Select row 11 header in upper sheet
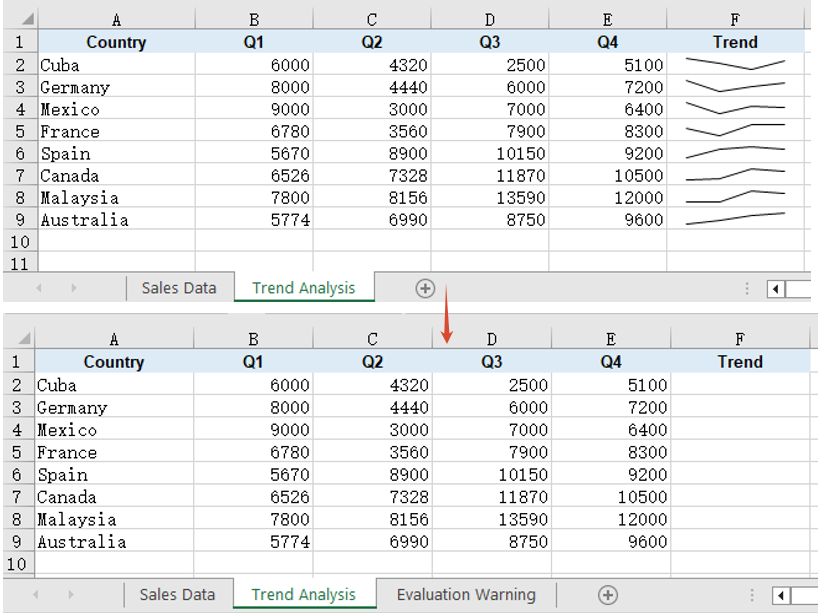Viewport: 820px width, 613px height. [x=20, y=263]
